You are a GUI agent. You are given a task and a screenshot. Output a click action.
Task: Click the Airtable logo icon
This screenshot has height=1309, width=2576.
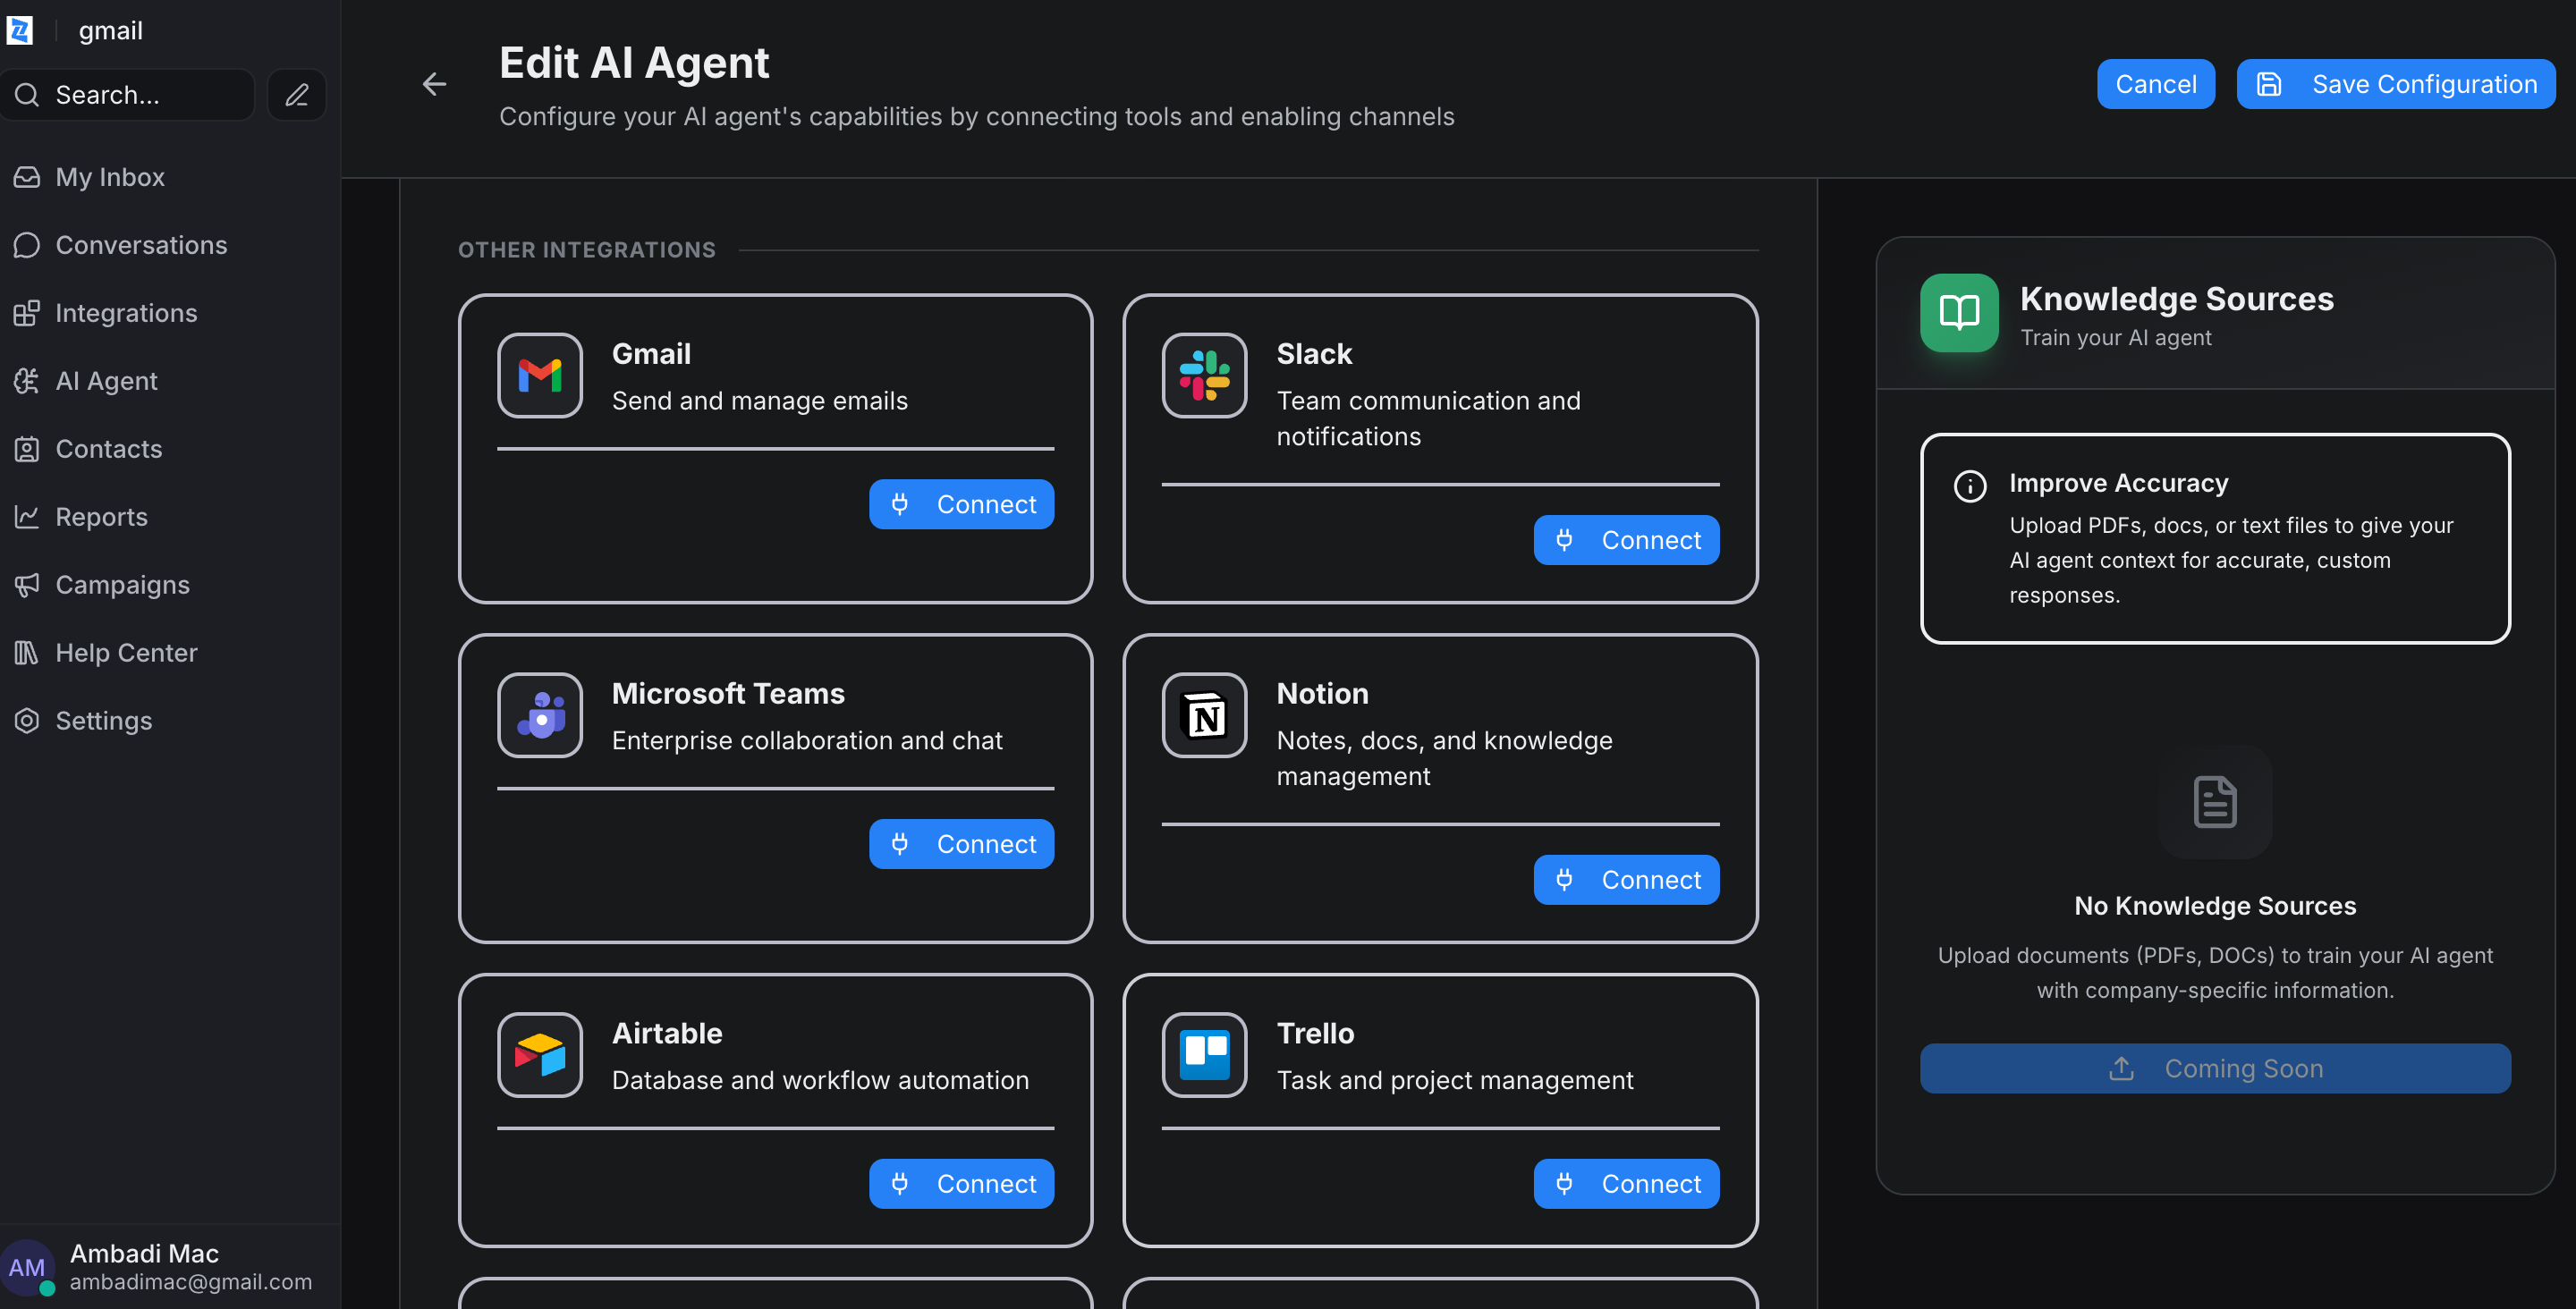540,1055
